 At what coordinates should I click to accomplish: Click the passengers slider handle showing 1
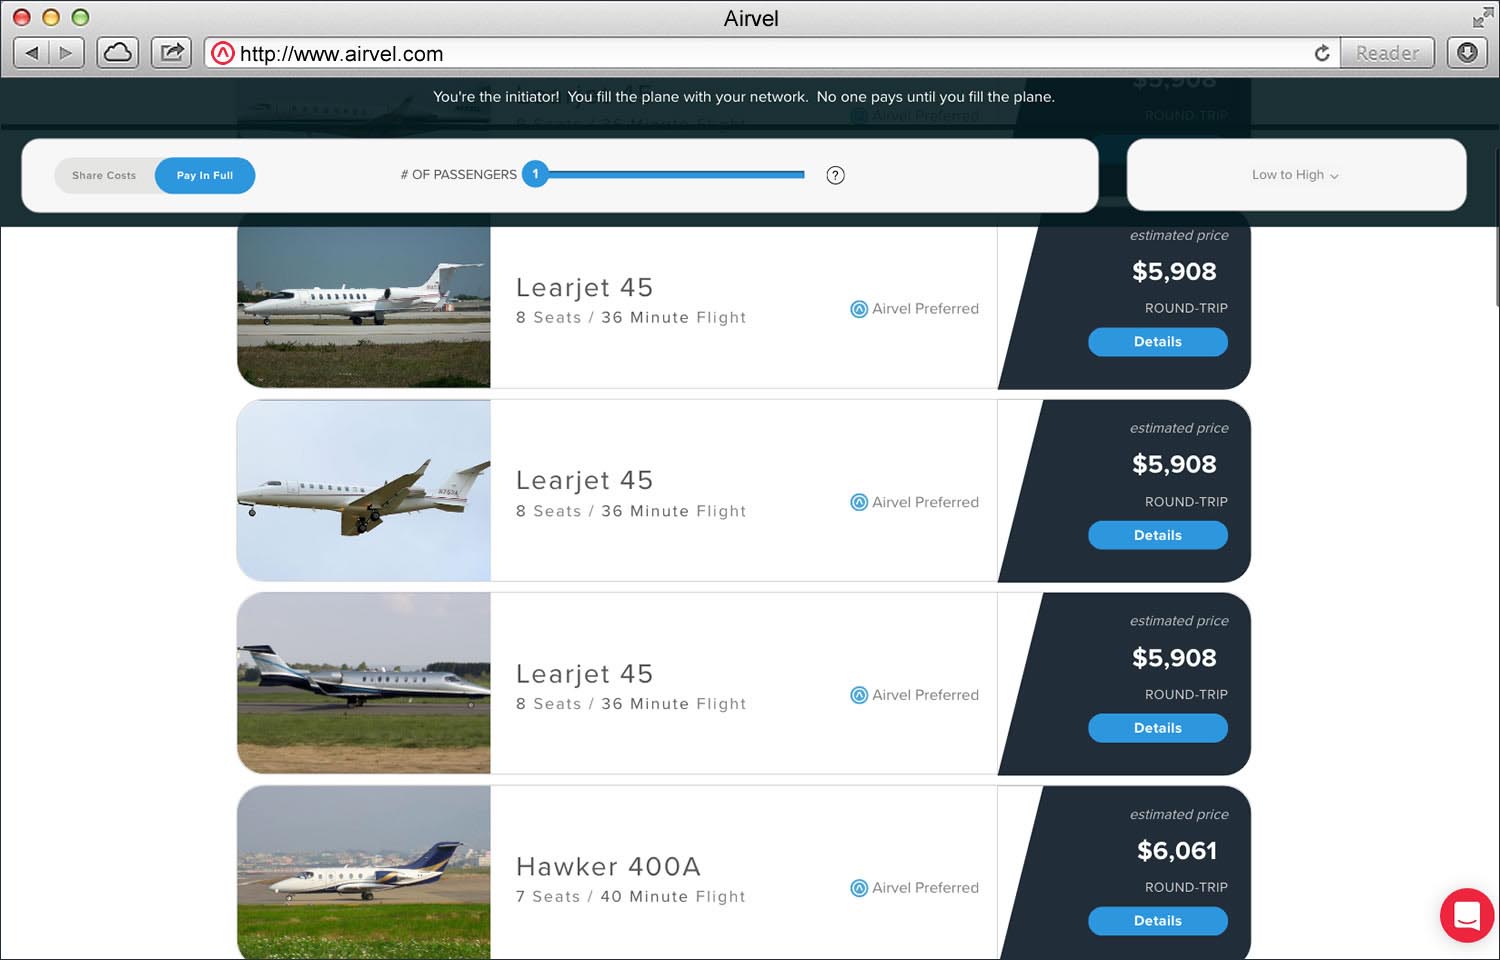point(535,174)
